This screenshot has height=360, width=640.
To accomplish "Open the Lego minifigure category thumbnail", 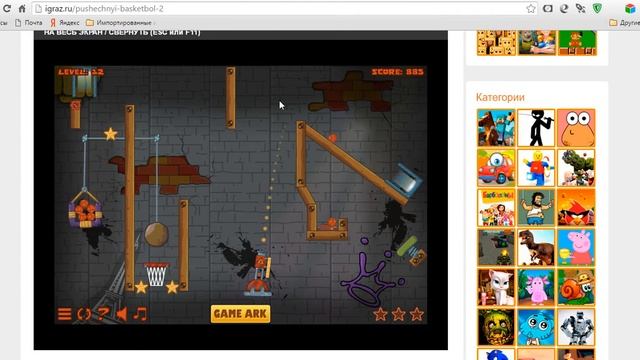I will (x=536, y=168).
